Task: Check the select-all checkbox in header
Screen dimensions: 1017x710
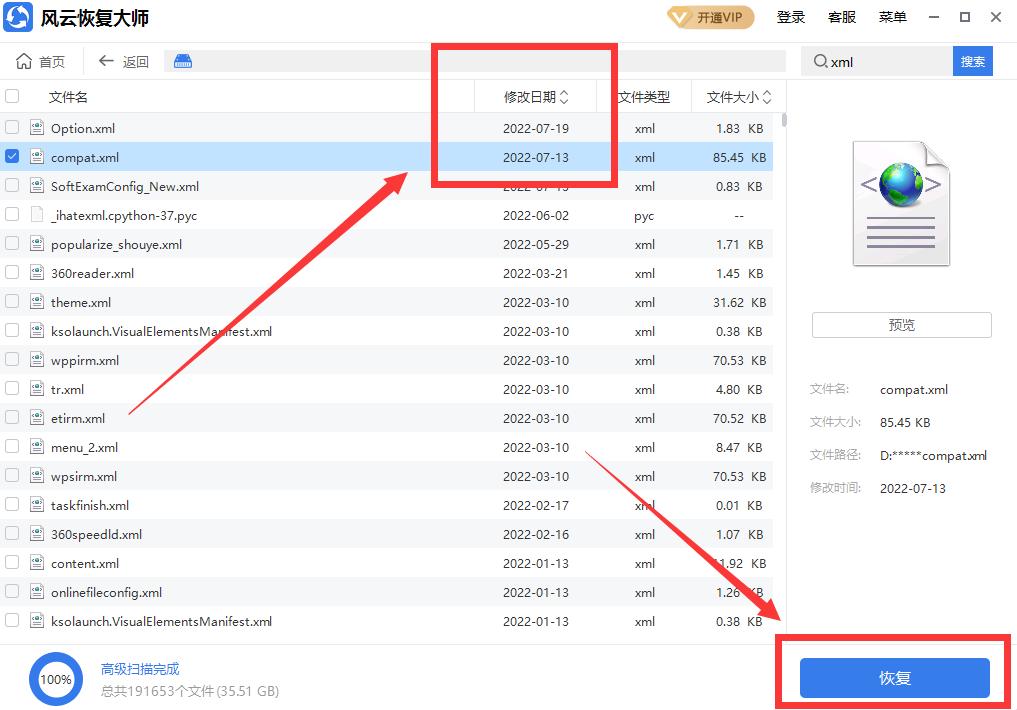Action: (x=13, y=96)
